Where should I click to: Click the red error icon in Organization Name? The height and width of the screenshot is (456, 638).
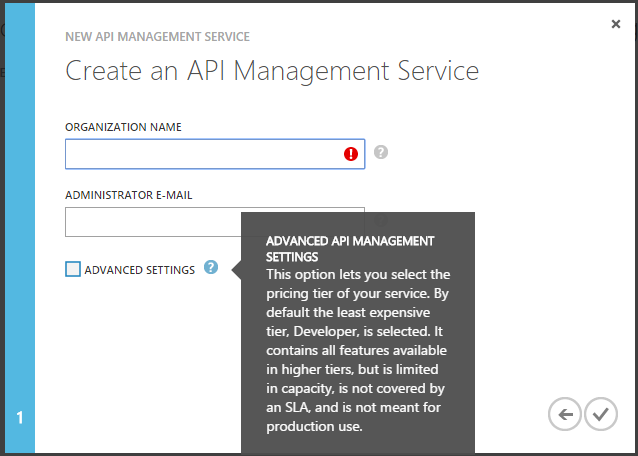point(351,154)
